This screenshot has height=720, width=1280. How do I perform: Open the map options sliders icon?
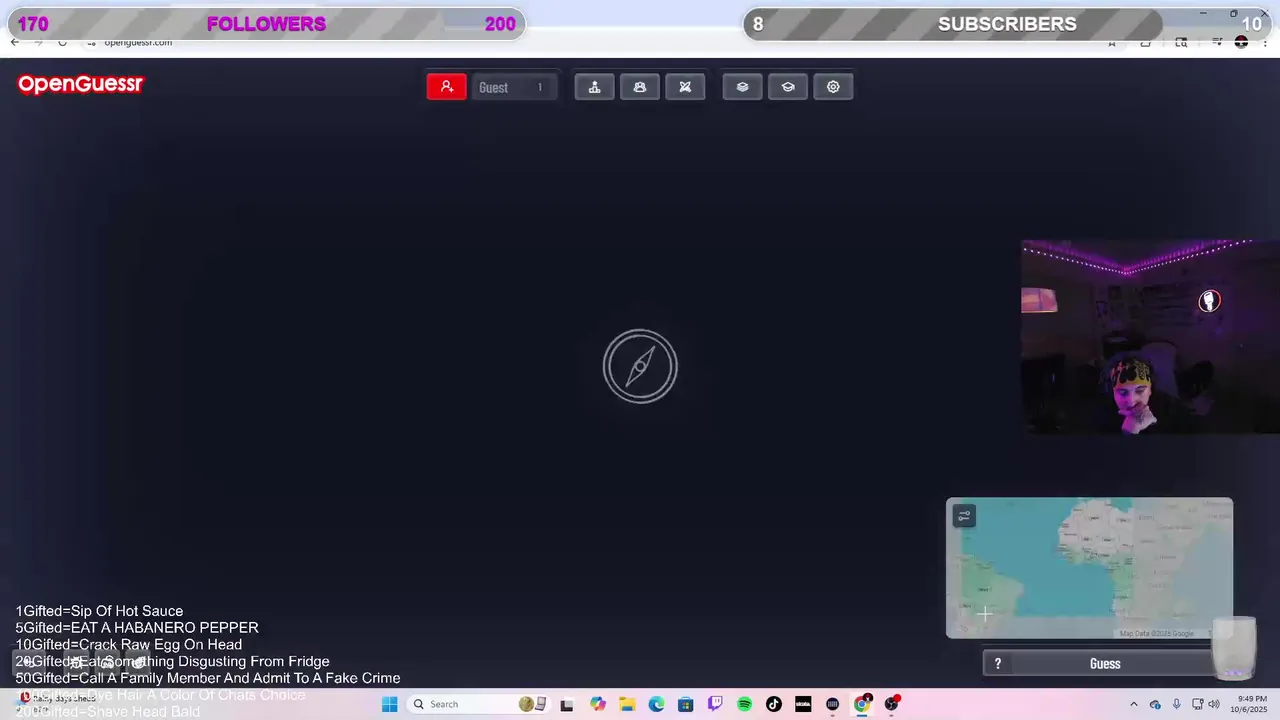pyautogui.click(x=964, y=516)
